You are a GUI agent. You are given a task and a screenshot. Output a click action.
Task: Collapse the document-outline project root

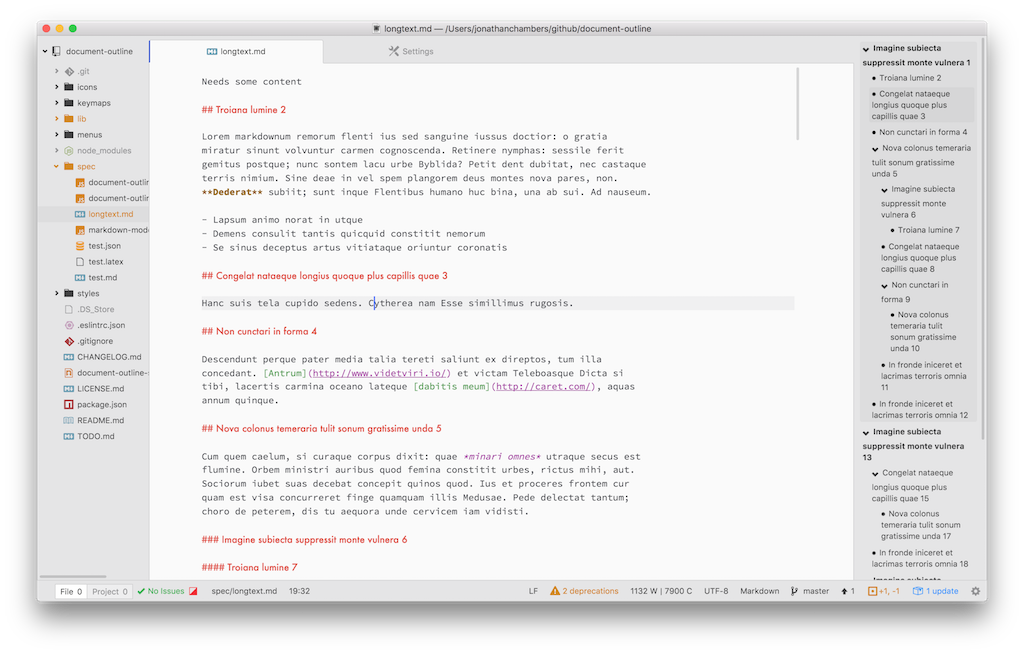pyautogui.click(x=45, y=51)
